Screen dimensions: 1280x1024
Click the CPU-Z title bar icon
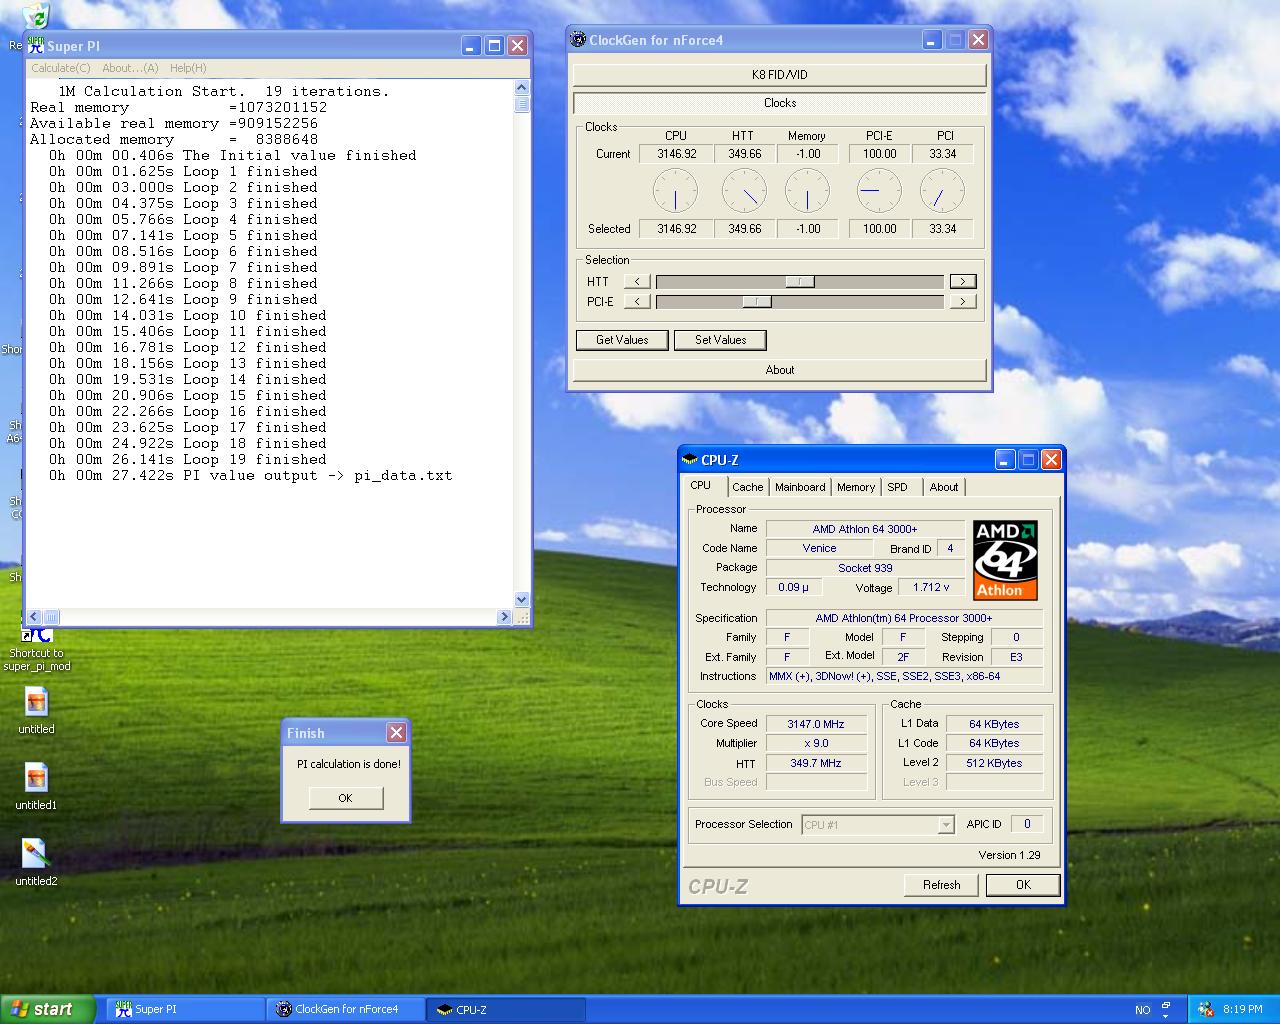tap(689, 460)
